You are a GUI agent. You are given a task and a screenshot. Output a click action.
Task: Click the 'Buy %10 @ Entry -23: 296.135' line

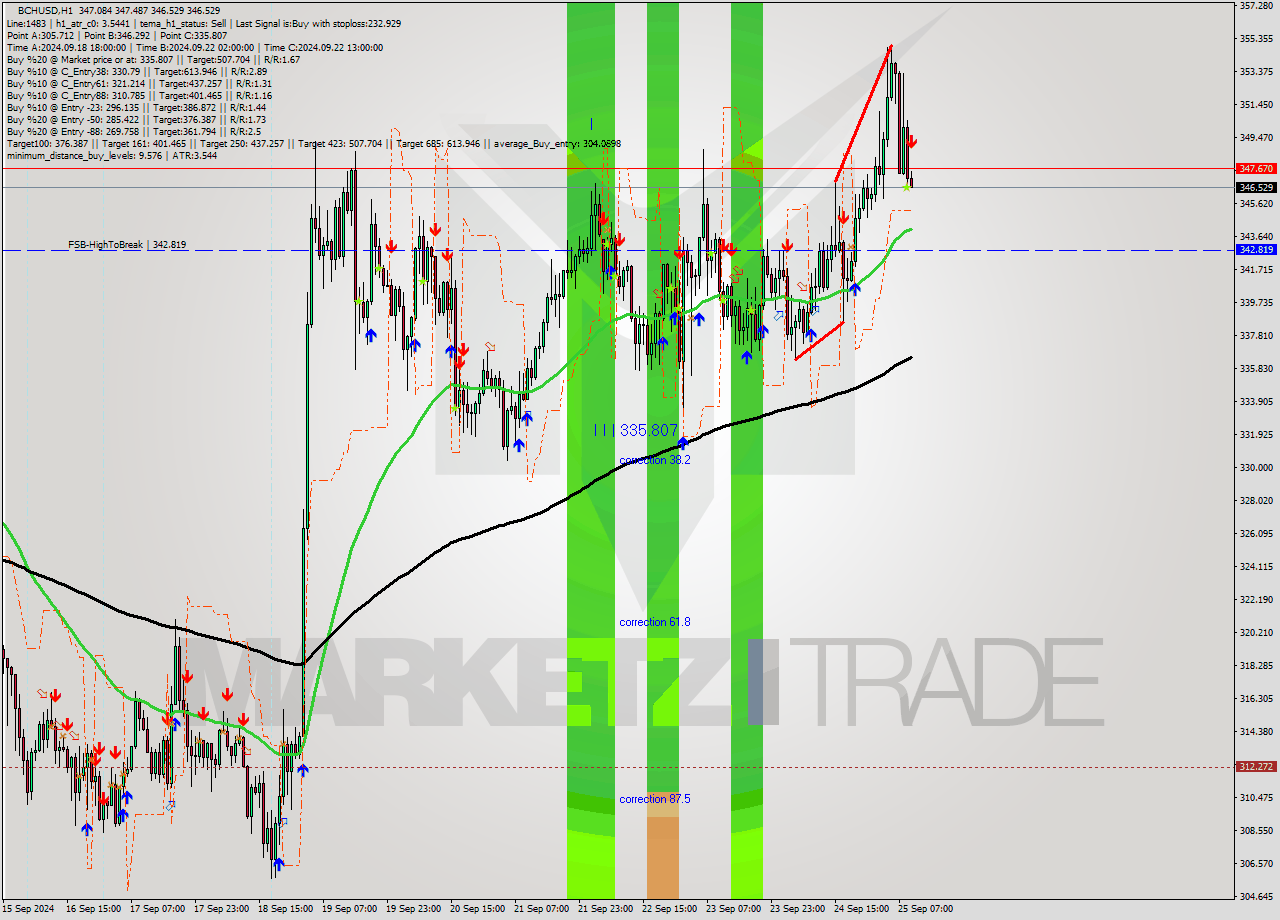pos(136,107)
